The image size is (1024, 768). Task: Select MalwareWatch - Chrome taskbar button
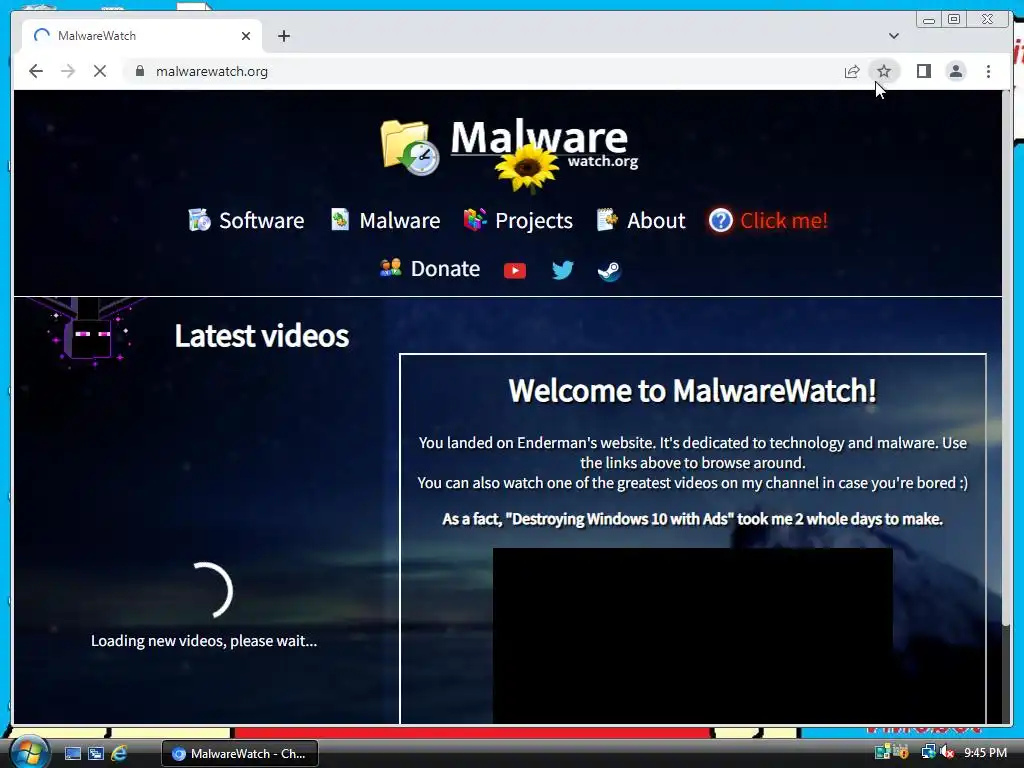pos(240,754)
